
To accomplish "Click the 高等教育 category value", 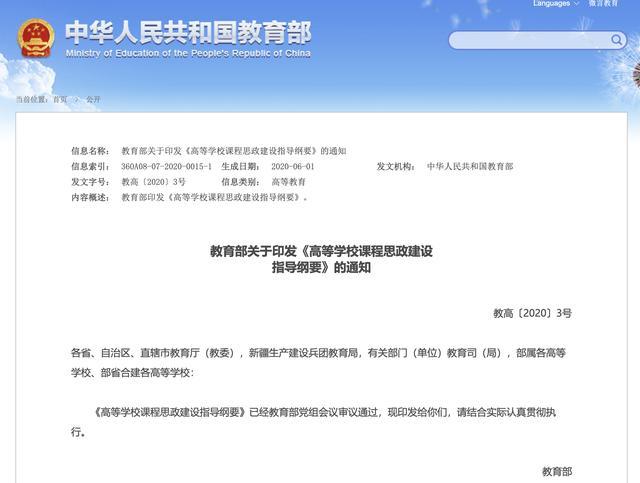I will 289,182.
